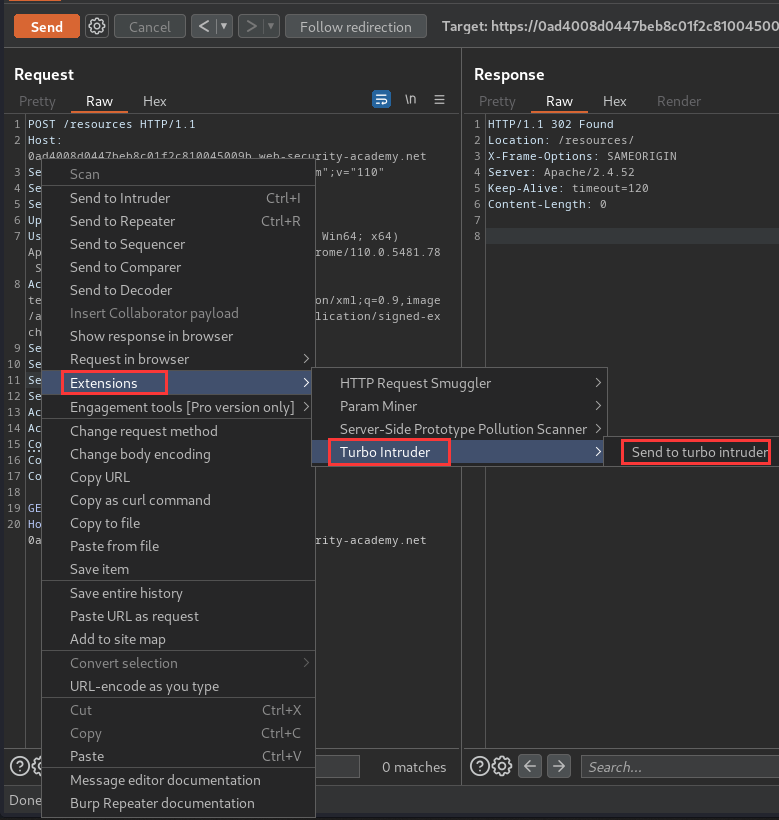779x820 pixels.
Task: Toggle word wrap icon in Request panel
Action: click(x=381, y=99)
